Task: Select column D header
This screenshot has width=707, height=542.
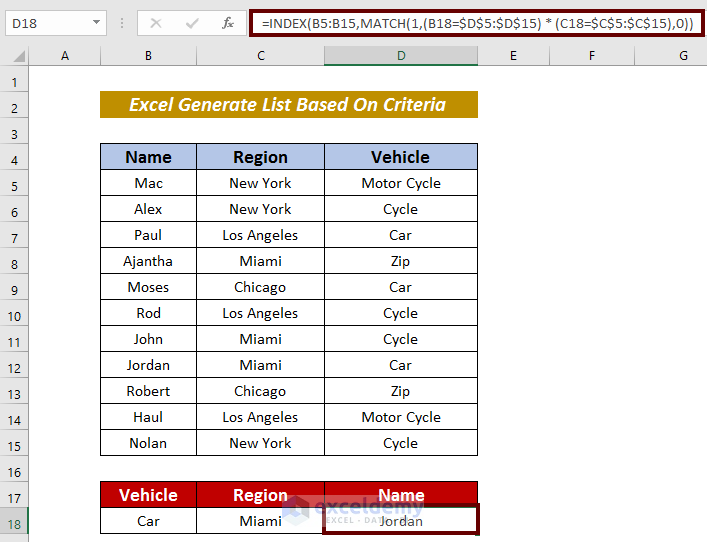Action: (400, 56)
